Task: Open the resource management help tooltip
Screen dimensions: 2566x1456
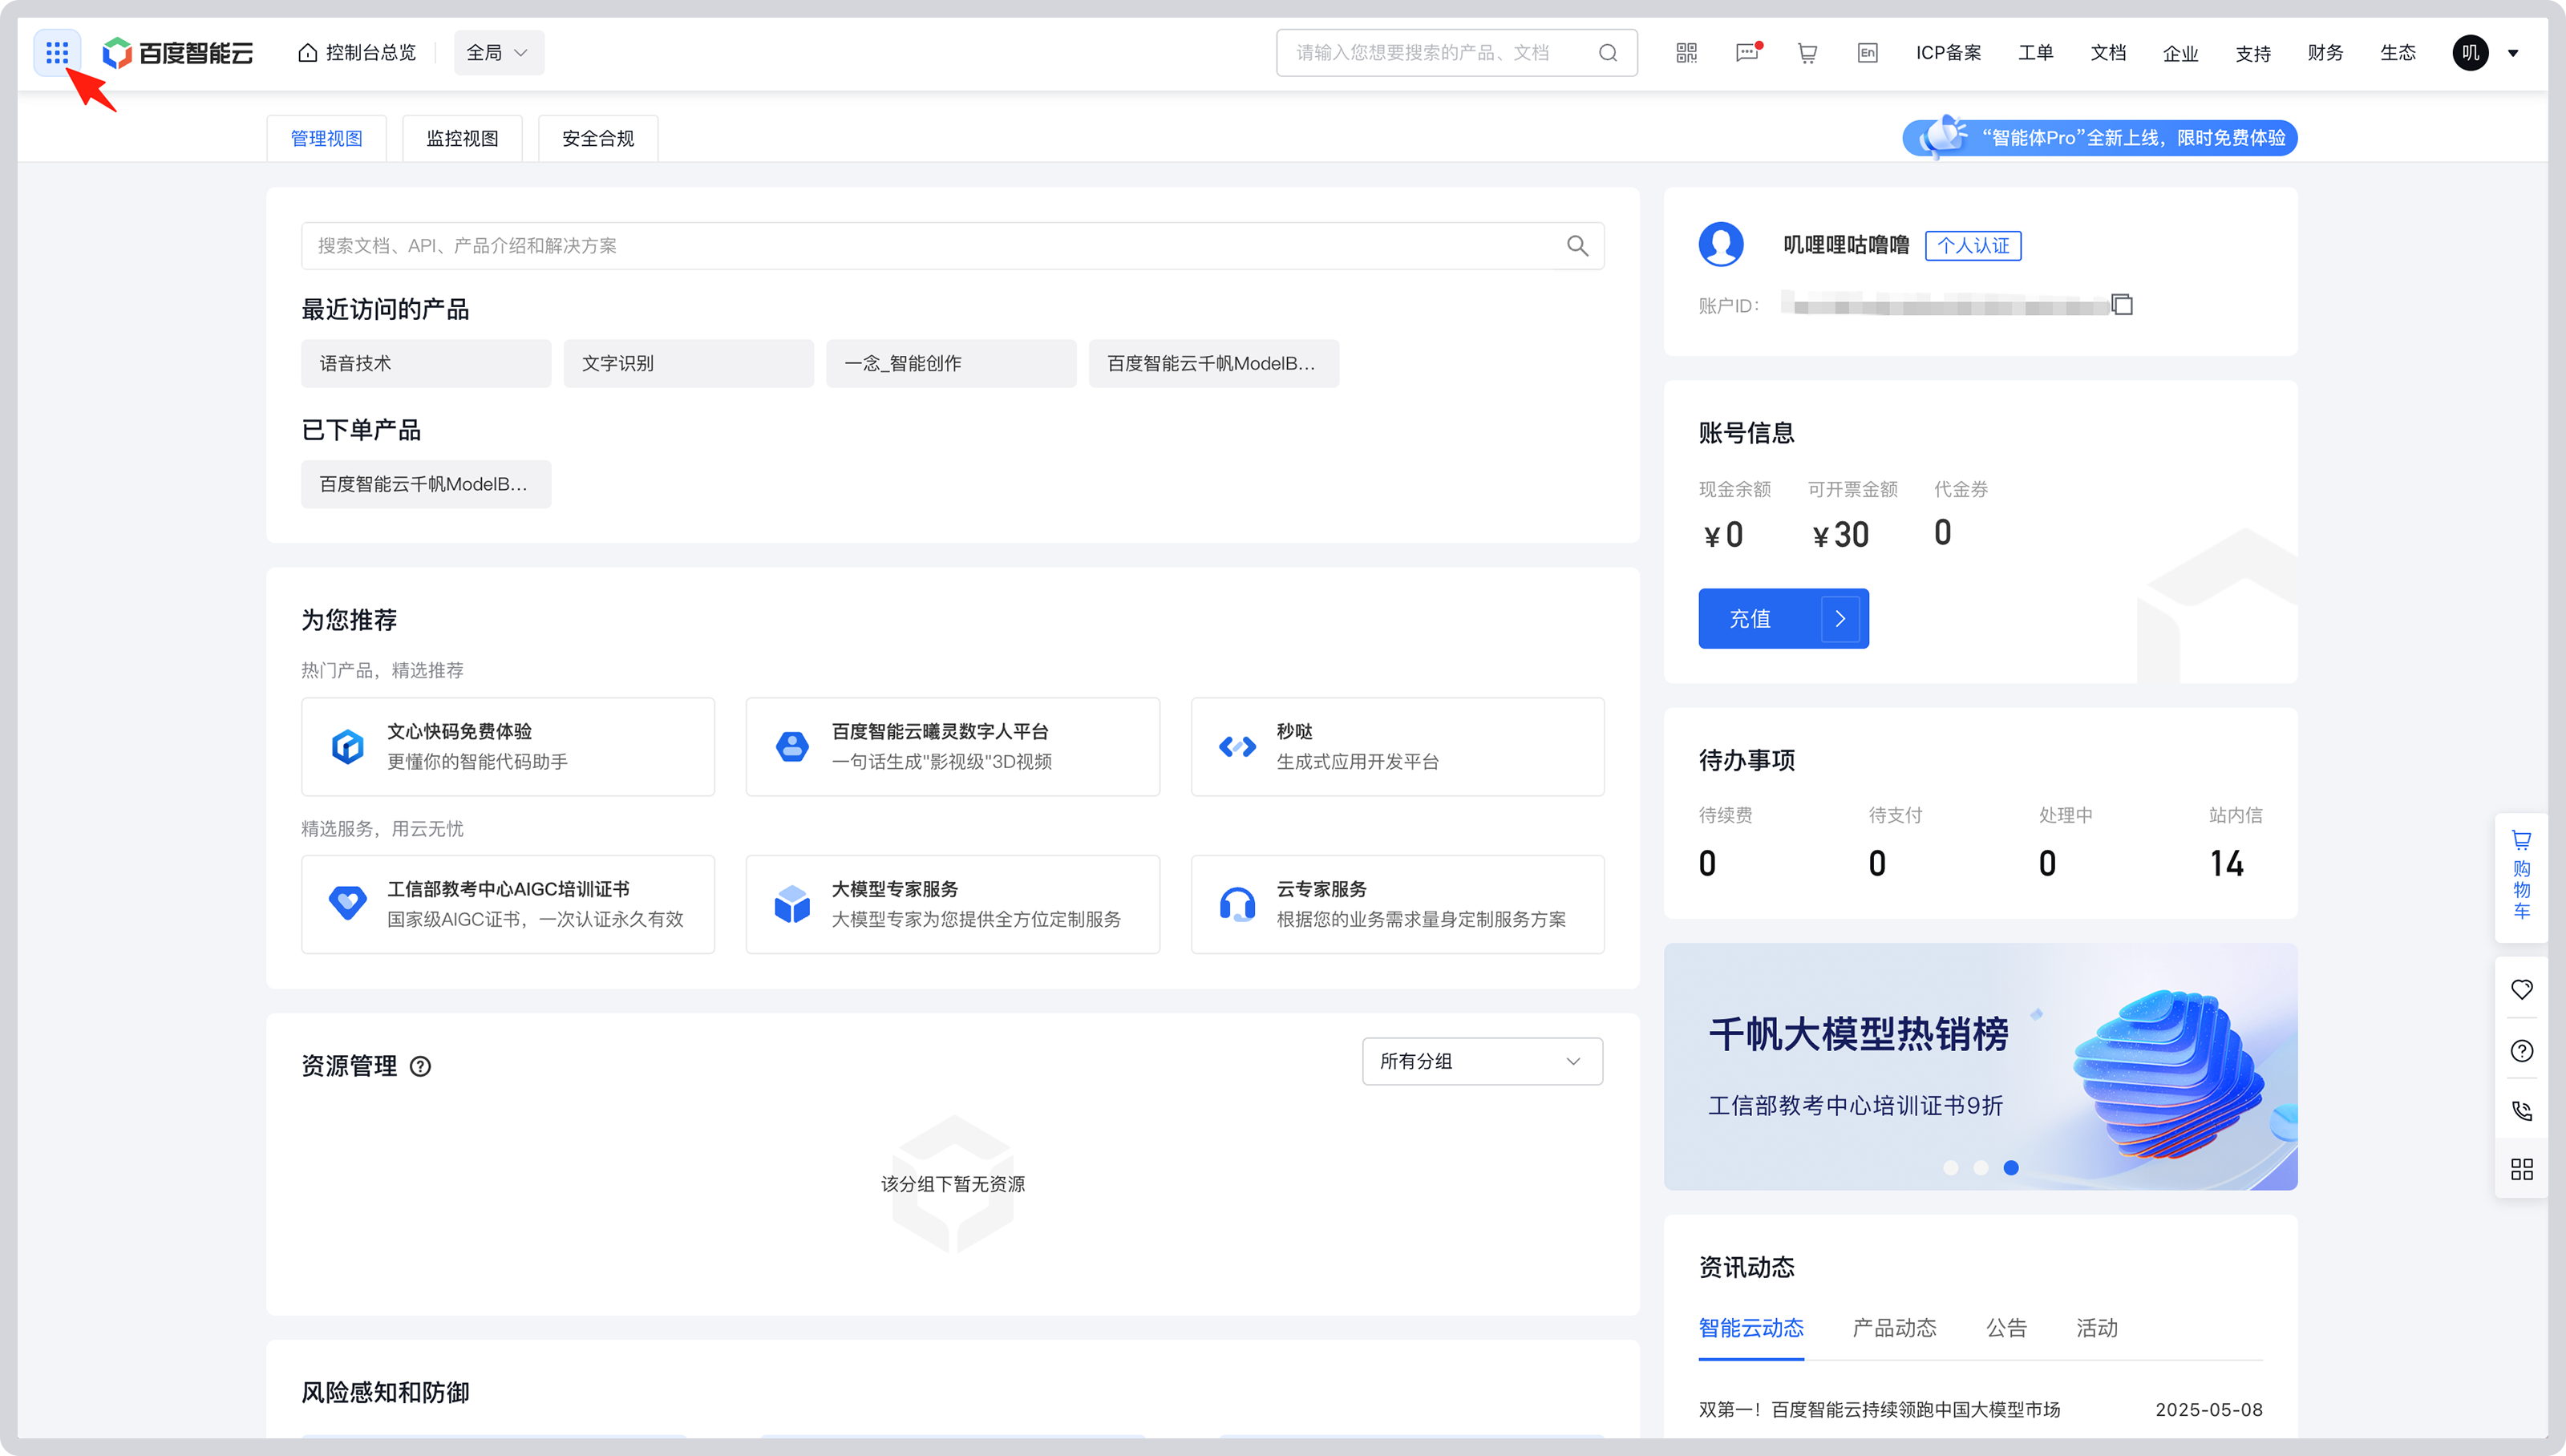Action: click(x=420, y=1067)
